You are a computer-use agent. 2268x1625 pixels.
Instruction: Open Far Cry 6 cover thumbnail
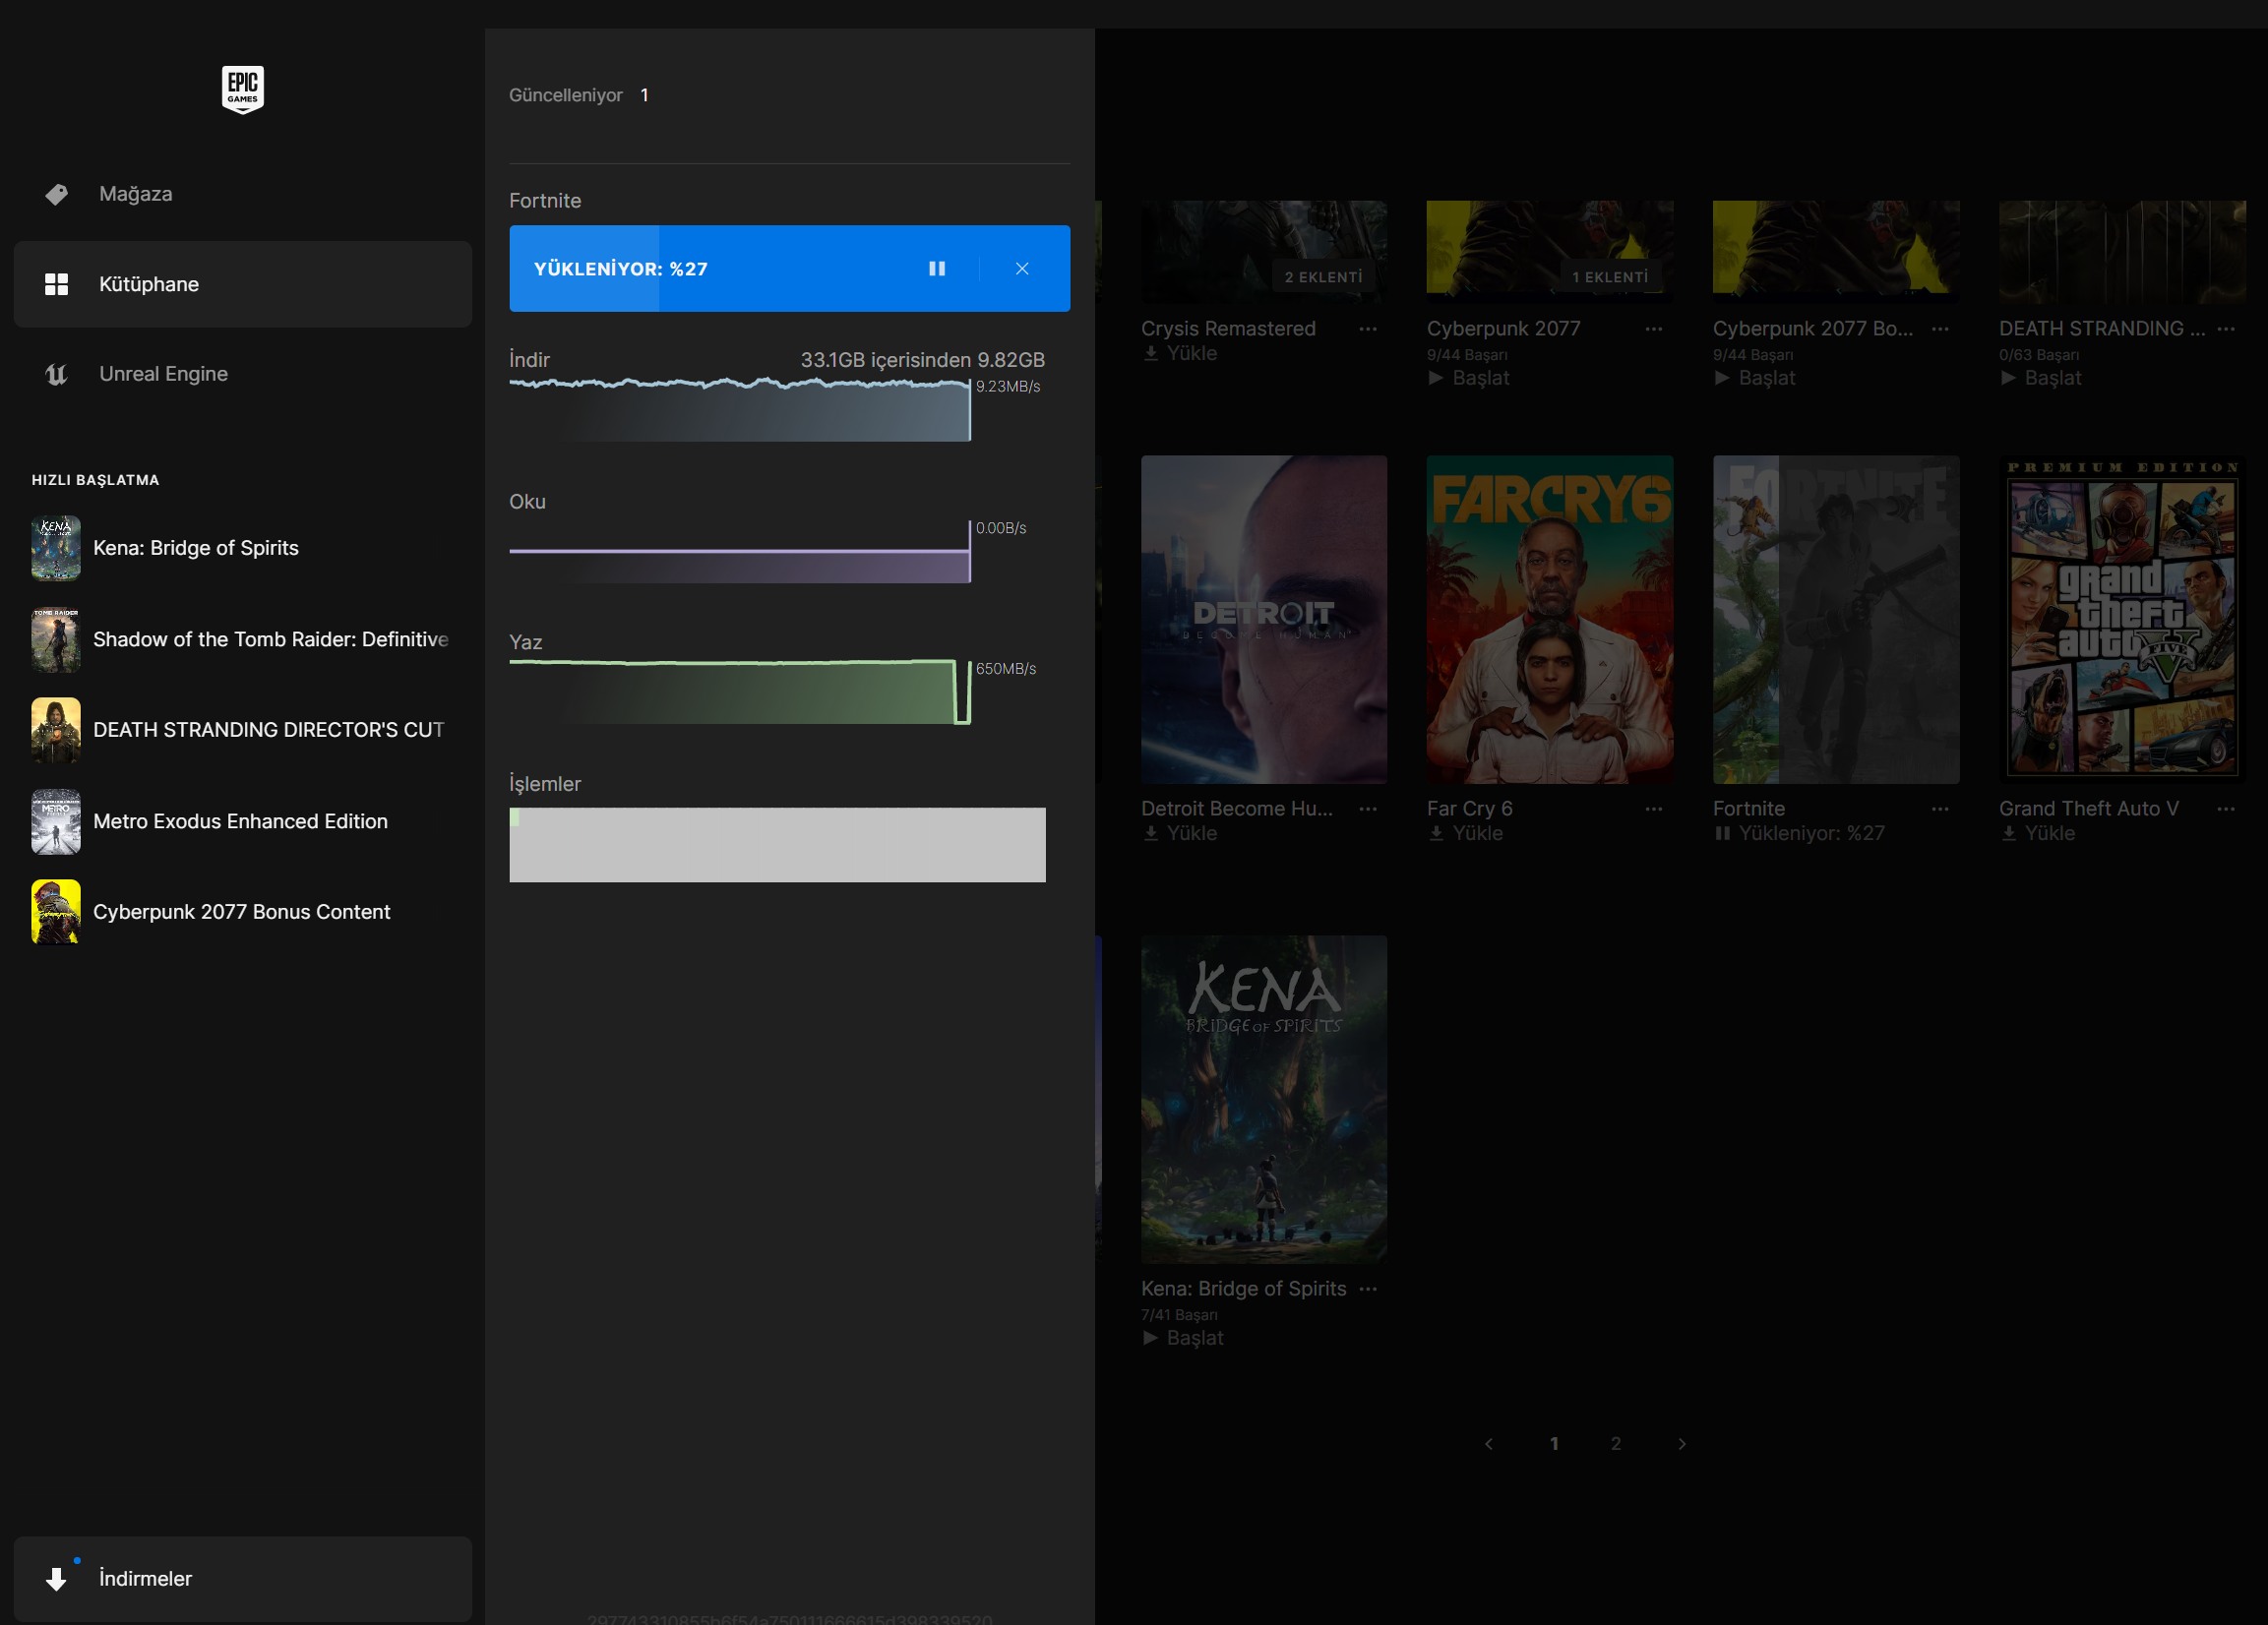1550,620
